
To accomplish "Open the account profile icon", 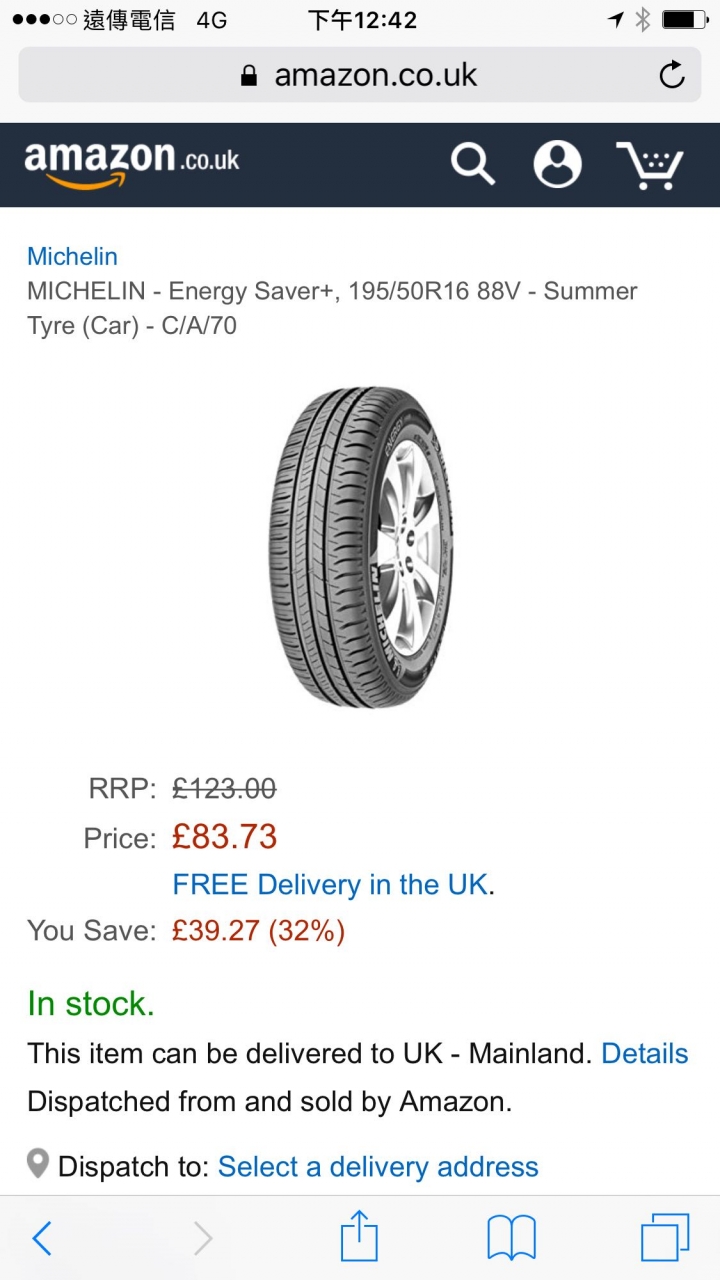I will point(557,164).
